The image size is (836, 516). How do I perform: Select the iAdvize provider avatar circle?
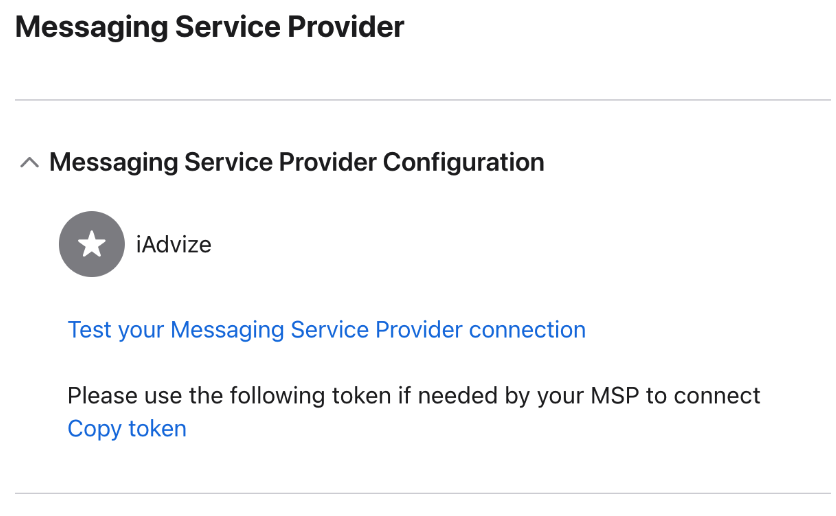click(92, 244)
